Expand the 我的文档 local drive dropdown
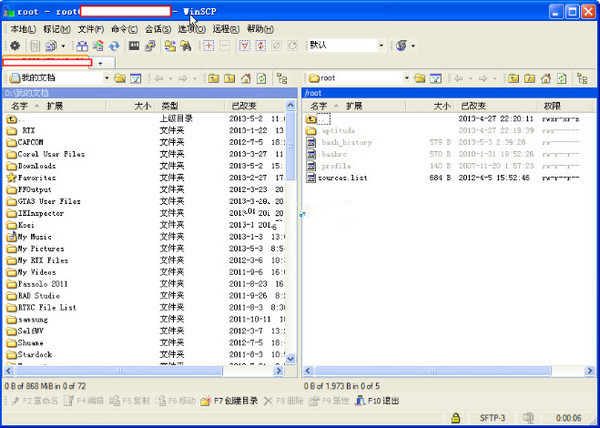Viewport: 600px width, 428px height. coord(107,78)
